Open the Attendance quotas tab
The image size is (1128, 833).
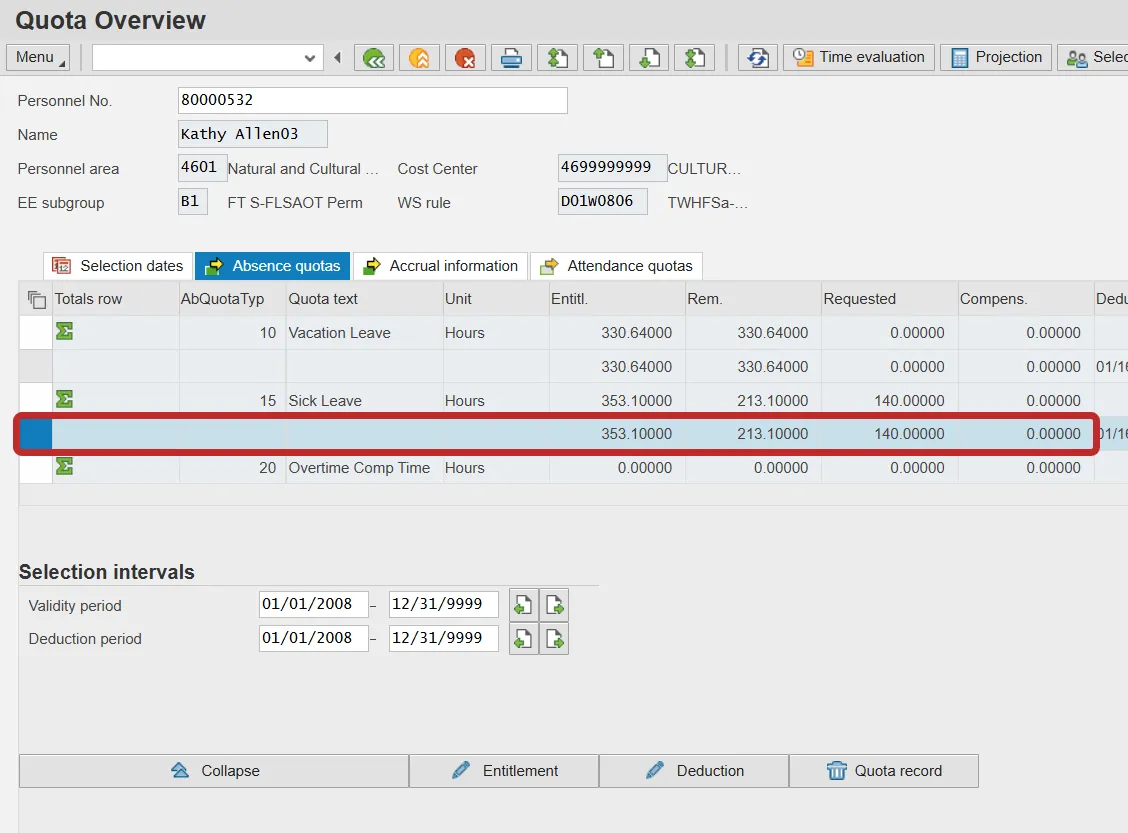[617, 266]
